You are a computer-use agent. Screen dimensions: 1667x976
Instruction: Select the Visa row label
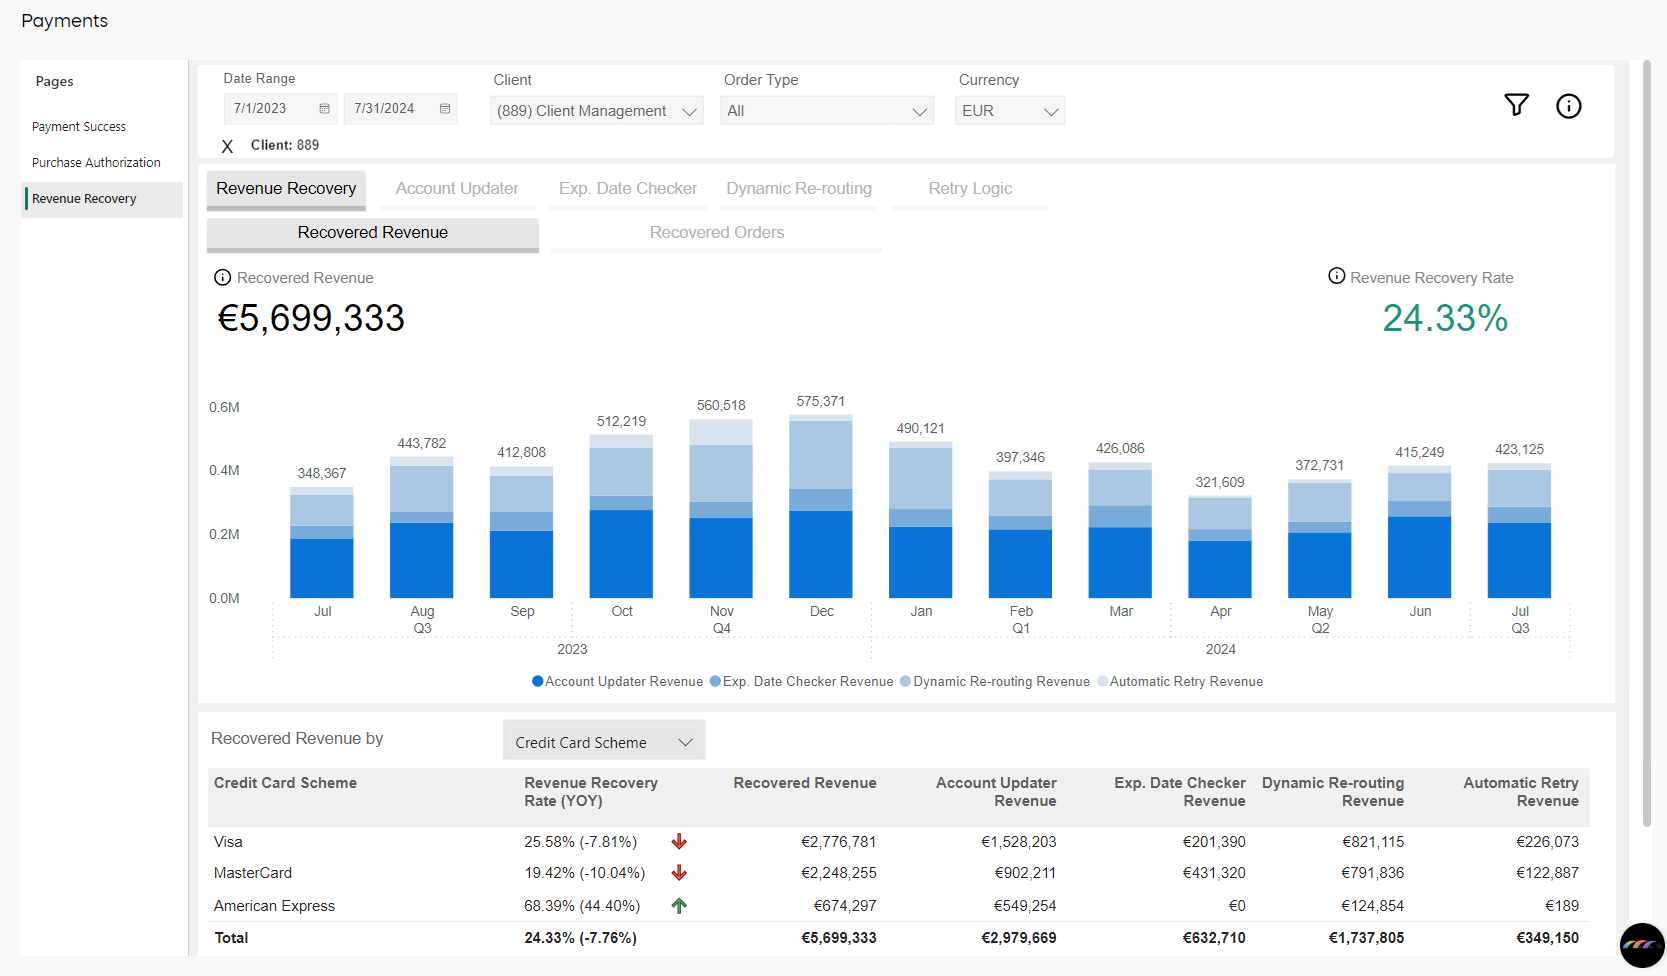pos(228,842)
